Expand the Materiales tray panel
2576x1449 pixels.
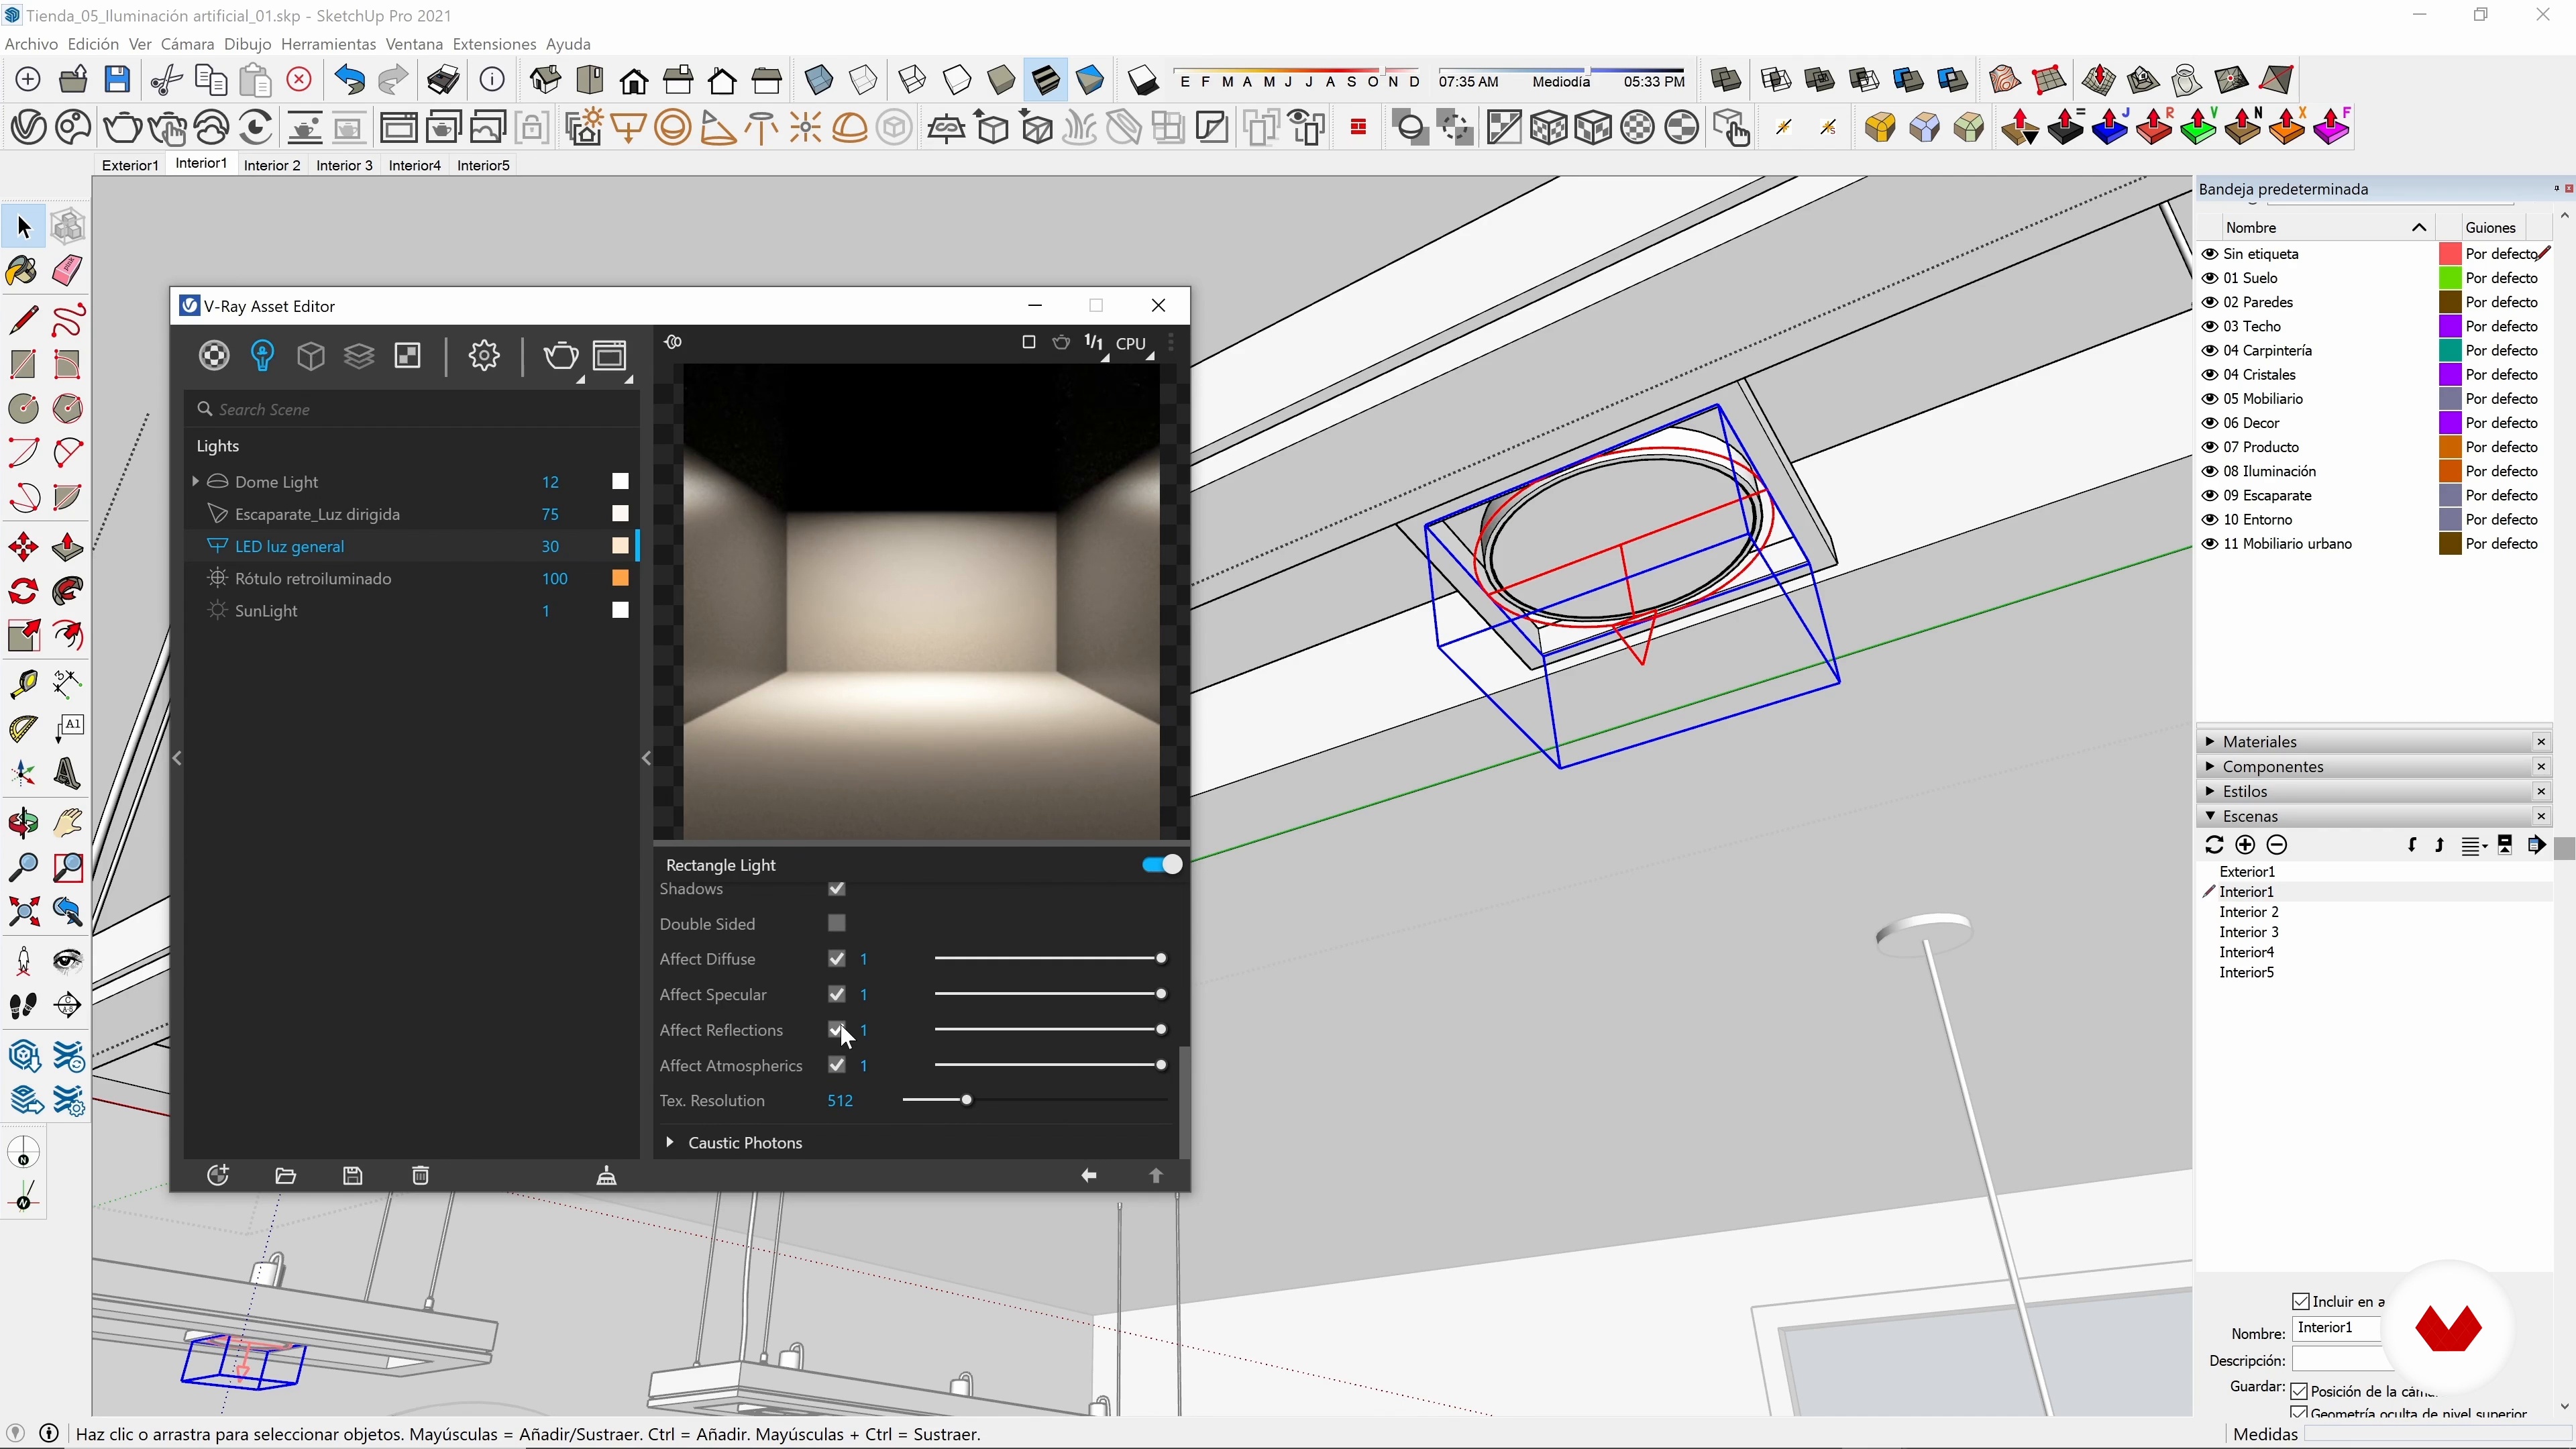point(2210,741)
